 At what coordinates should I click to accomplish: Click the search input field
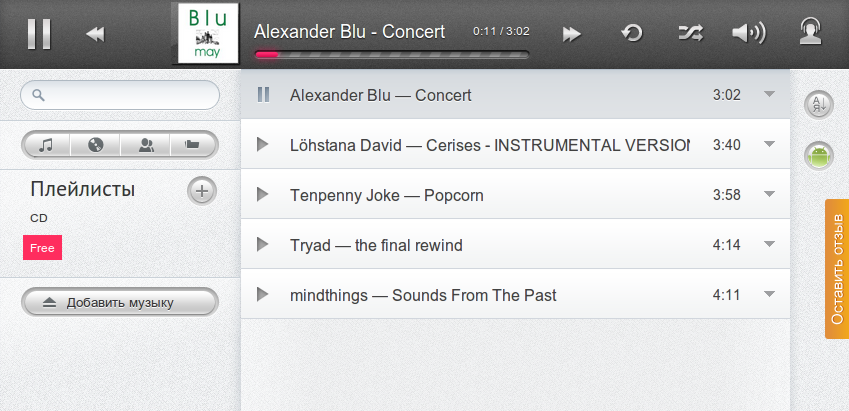120,95
